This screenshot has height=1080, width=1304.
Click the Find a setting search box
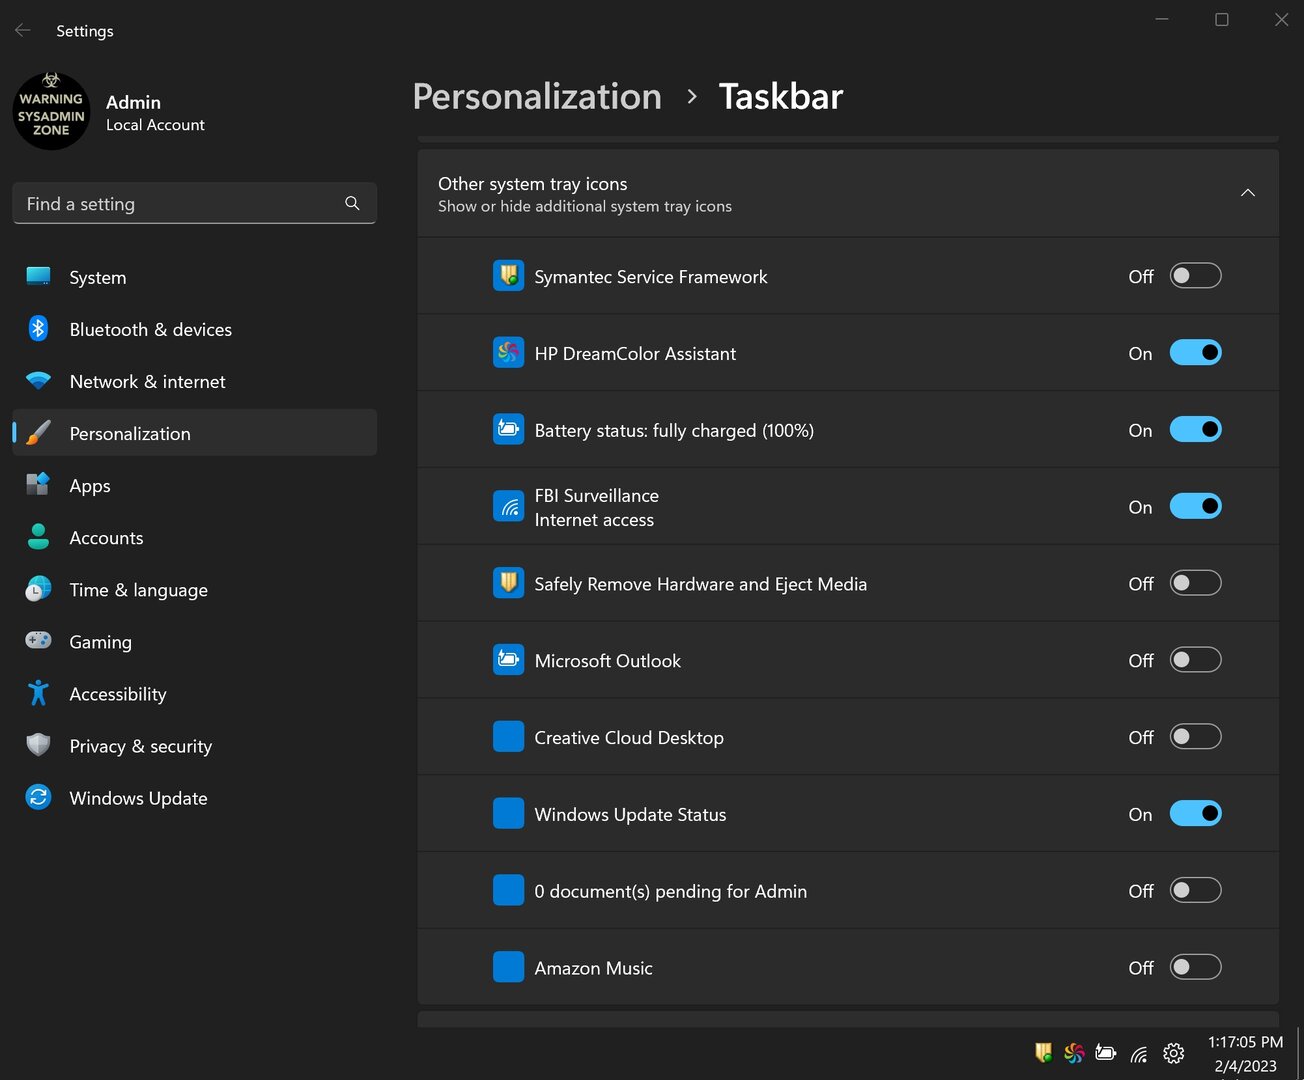point(195,203)
